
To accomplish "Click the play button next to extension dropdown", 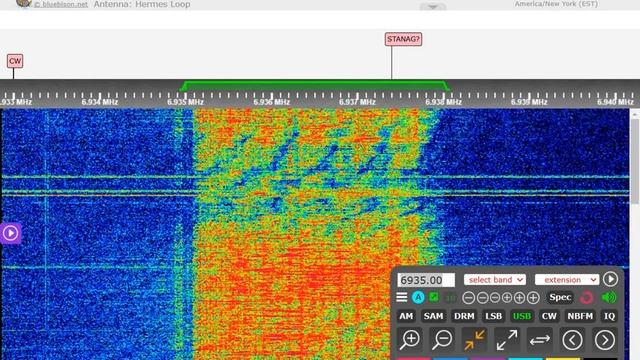I will [x=610, y=279].
